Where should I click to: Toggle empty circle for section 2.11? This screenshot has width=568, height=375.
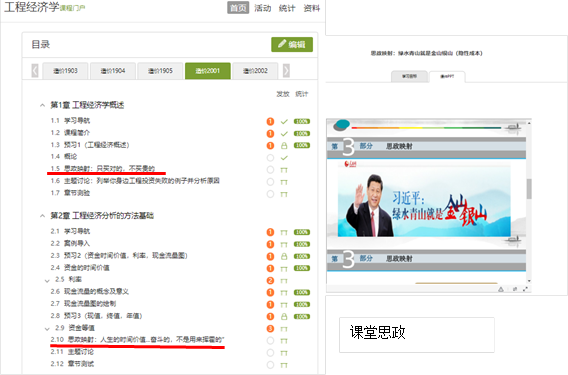(x=270, y=353)
